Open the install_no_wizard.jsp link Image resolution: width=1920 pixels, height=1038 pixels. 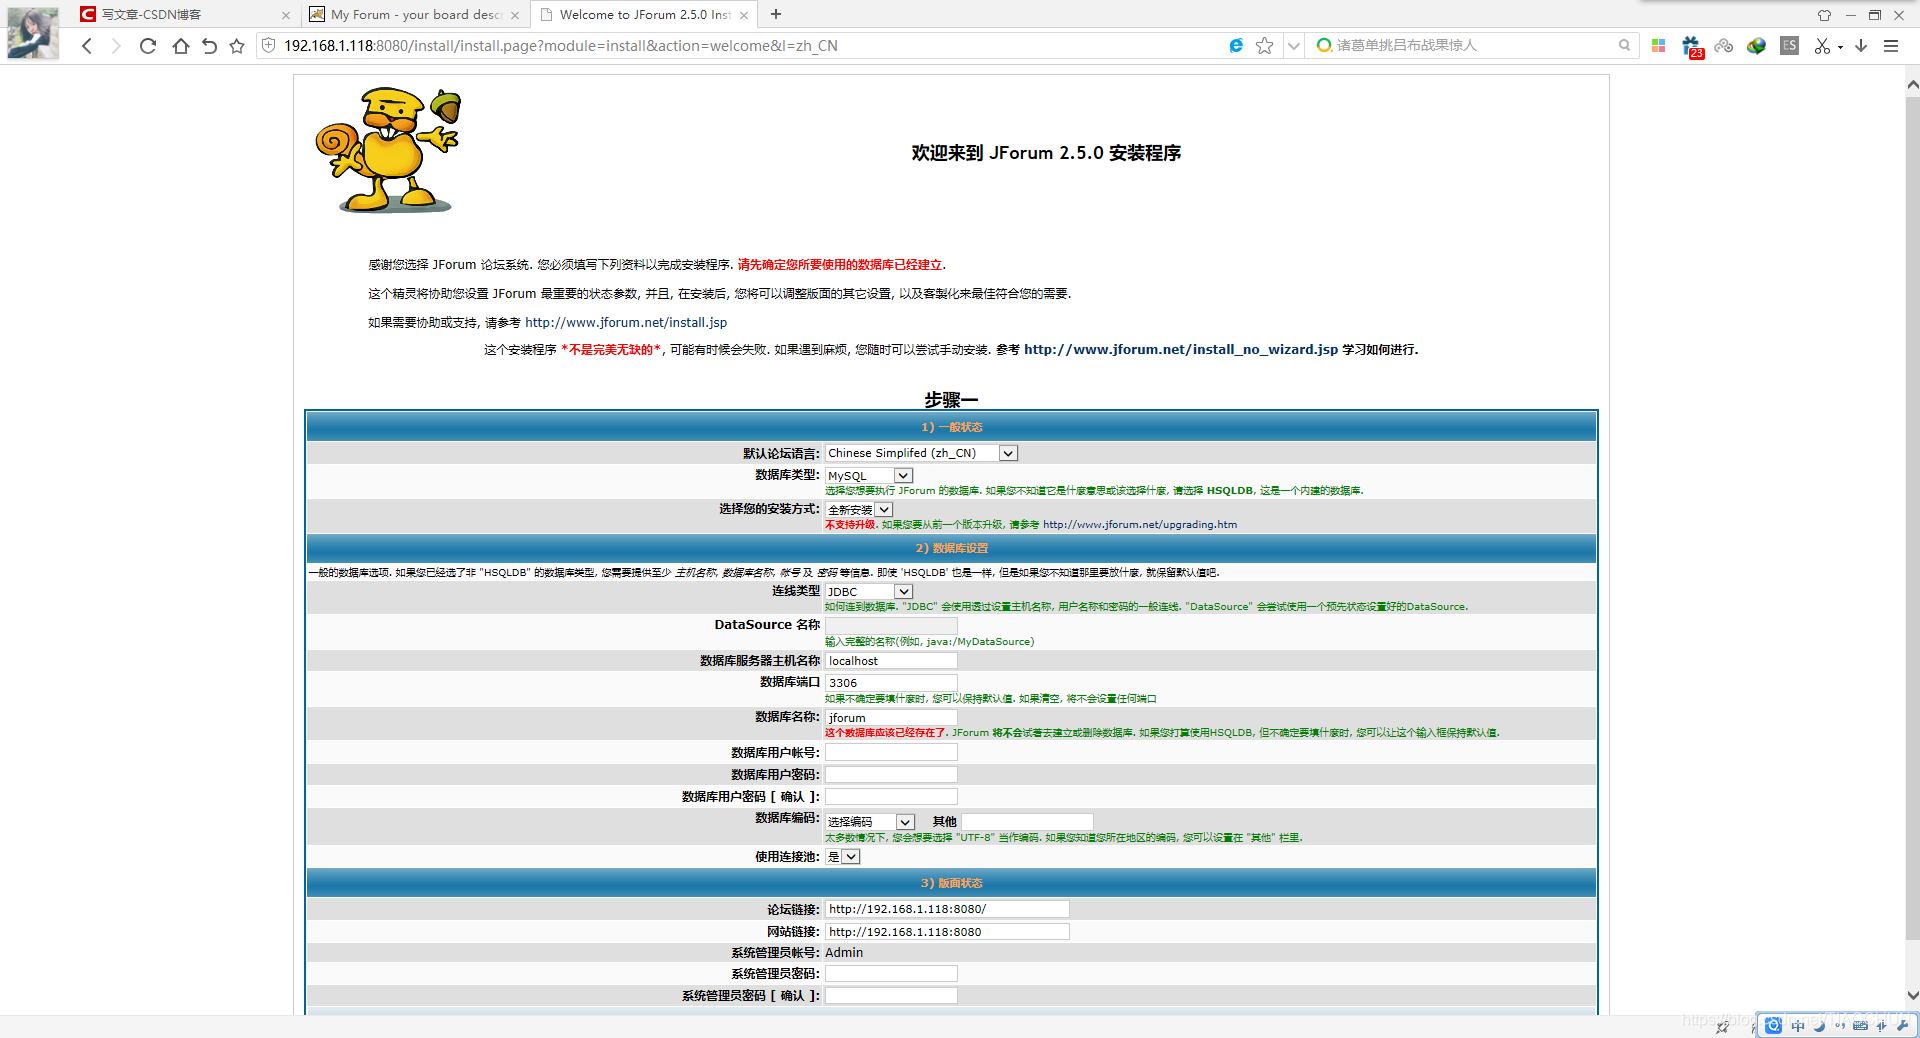tap(1181, 350)
